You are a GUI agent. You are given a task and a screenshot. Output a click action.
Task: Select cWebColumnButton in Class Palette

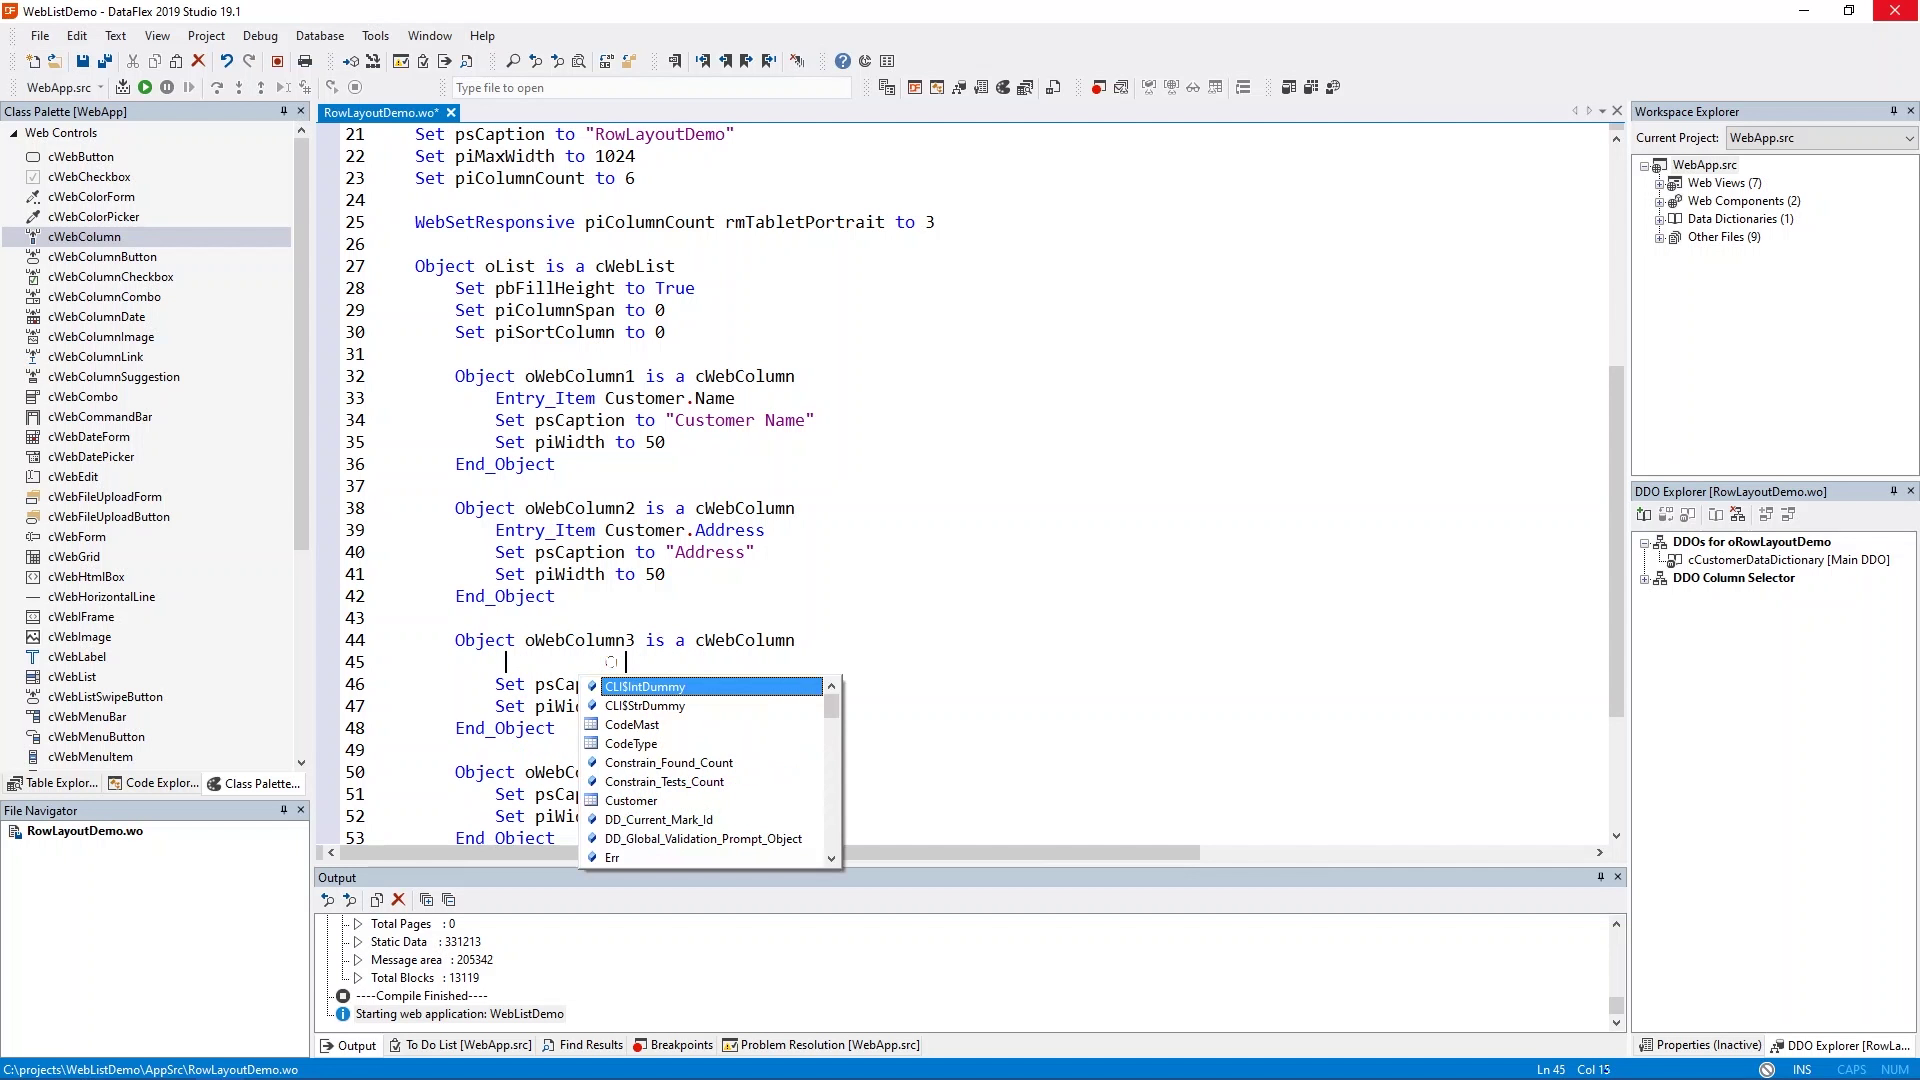pyautogui.click(x=102, y=257)
